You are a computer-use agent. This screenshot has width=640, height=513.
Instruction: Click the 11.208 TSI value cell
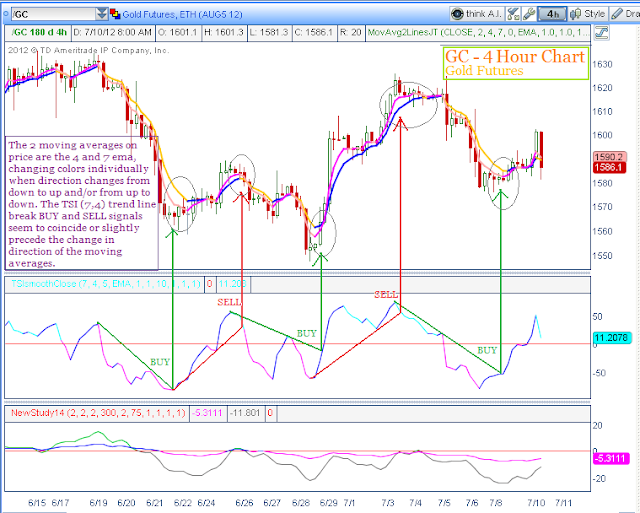click(233, 284)
